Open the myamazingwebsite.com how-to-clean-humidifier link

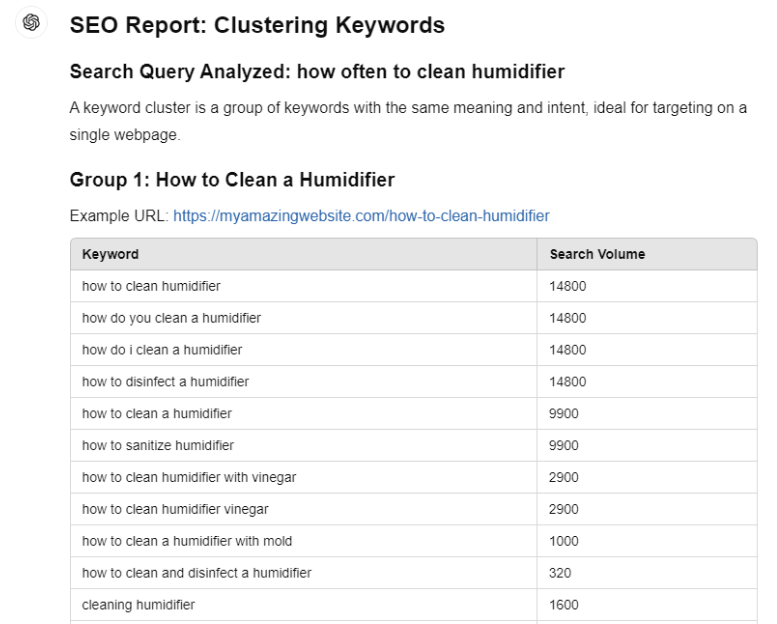(x=361, y=216)
